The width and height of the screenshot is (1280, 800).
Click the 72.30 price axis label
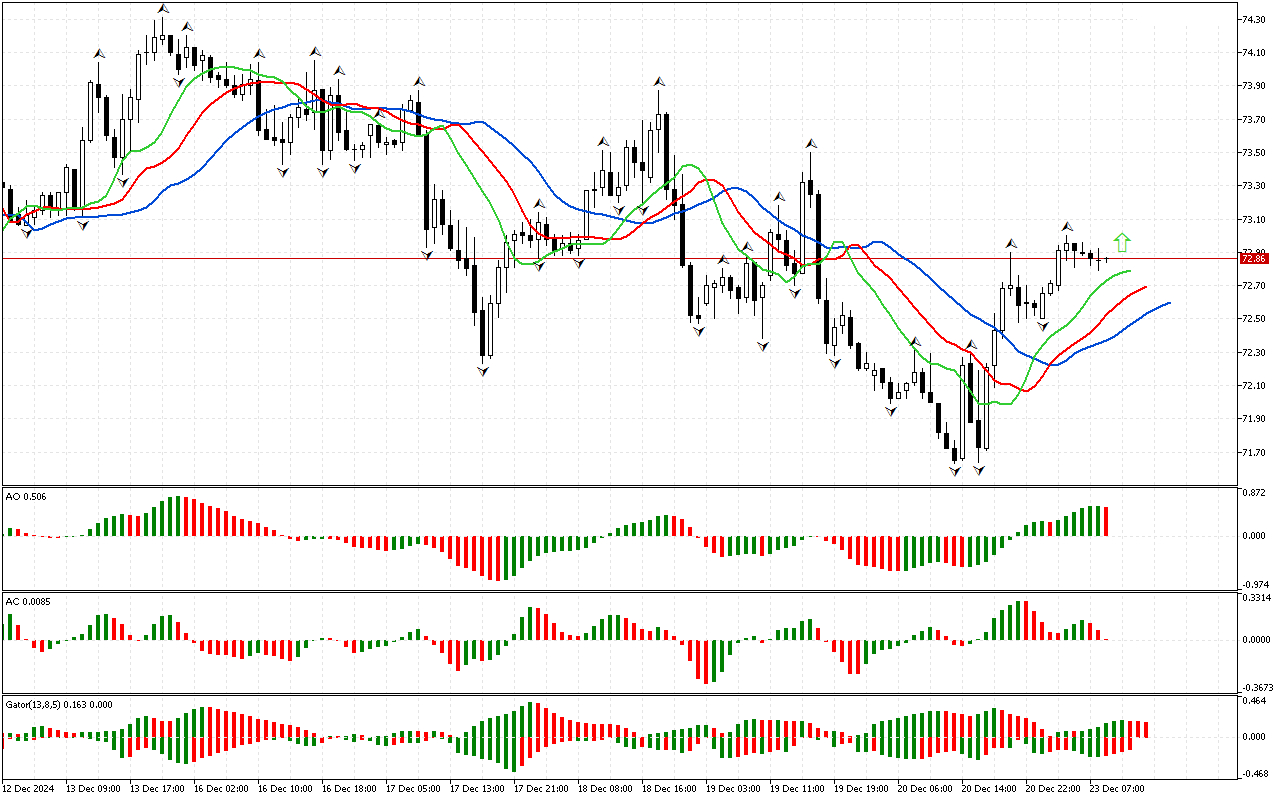[1254, 352]
